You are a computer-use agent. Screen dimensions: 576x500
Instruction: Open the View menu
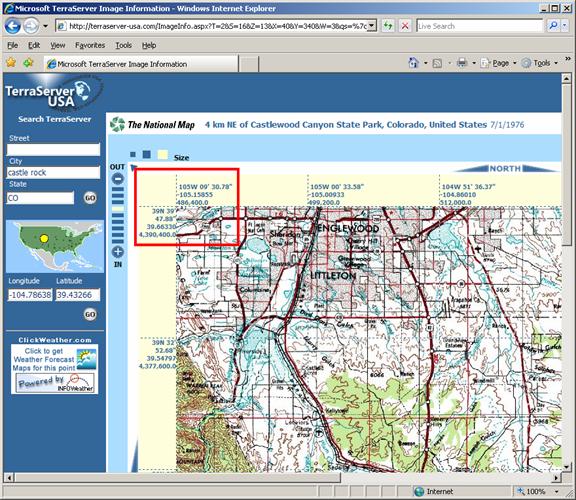click(58, 45)
